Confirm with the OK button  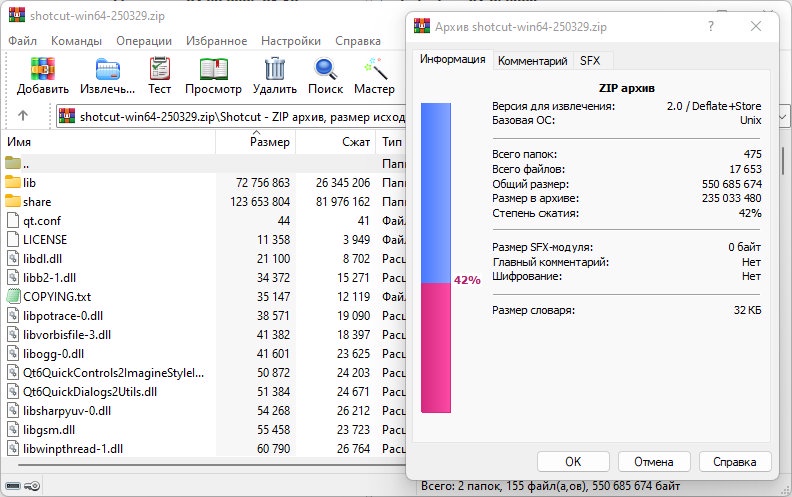[x=573, y=462]
